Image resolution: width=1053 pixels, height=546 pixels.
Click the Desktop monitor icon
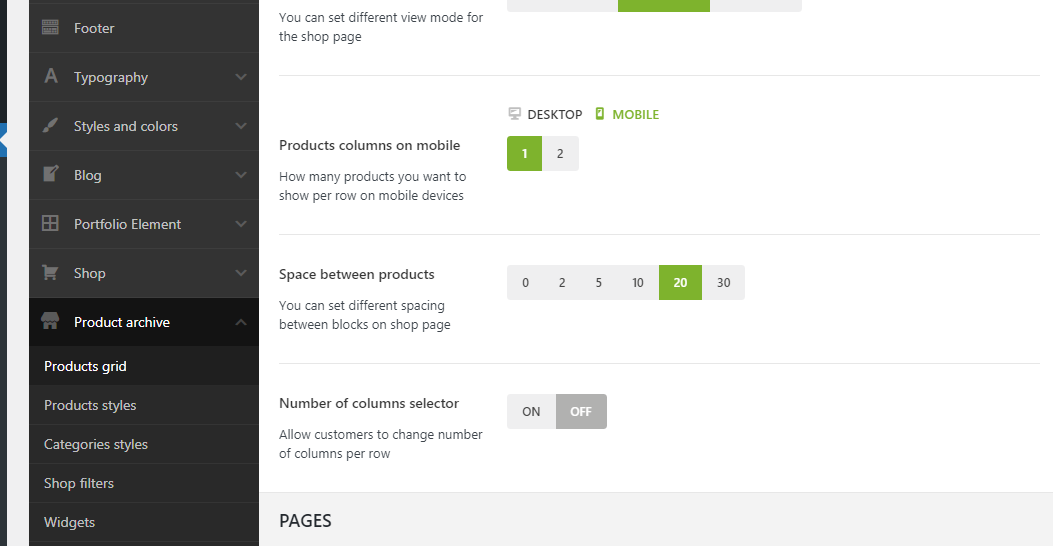pyautogui.click(x=515, y=114)
